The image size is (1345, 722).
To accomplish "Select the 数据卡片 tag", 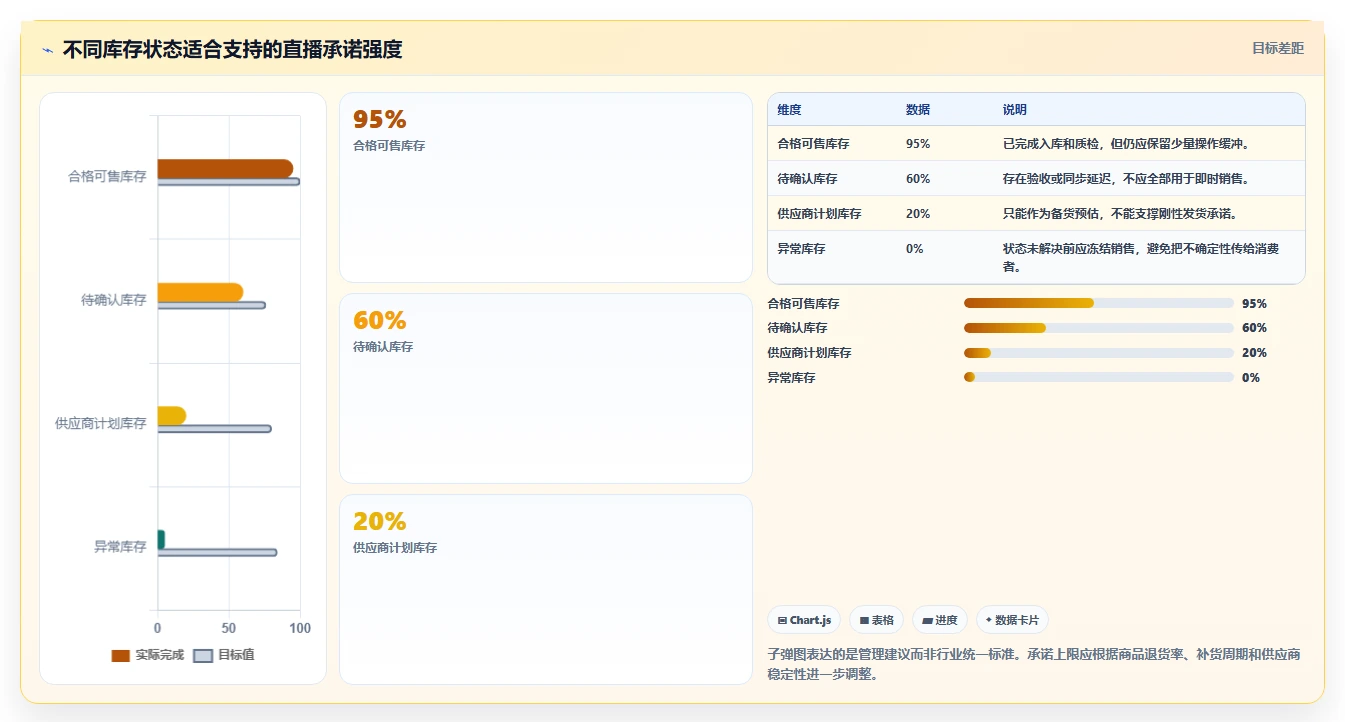I will (x=1012, y=620).
